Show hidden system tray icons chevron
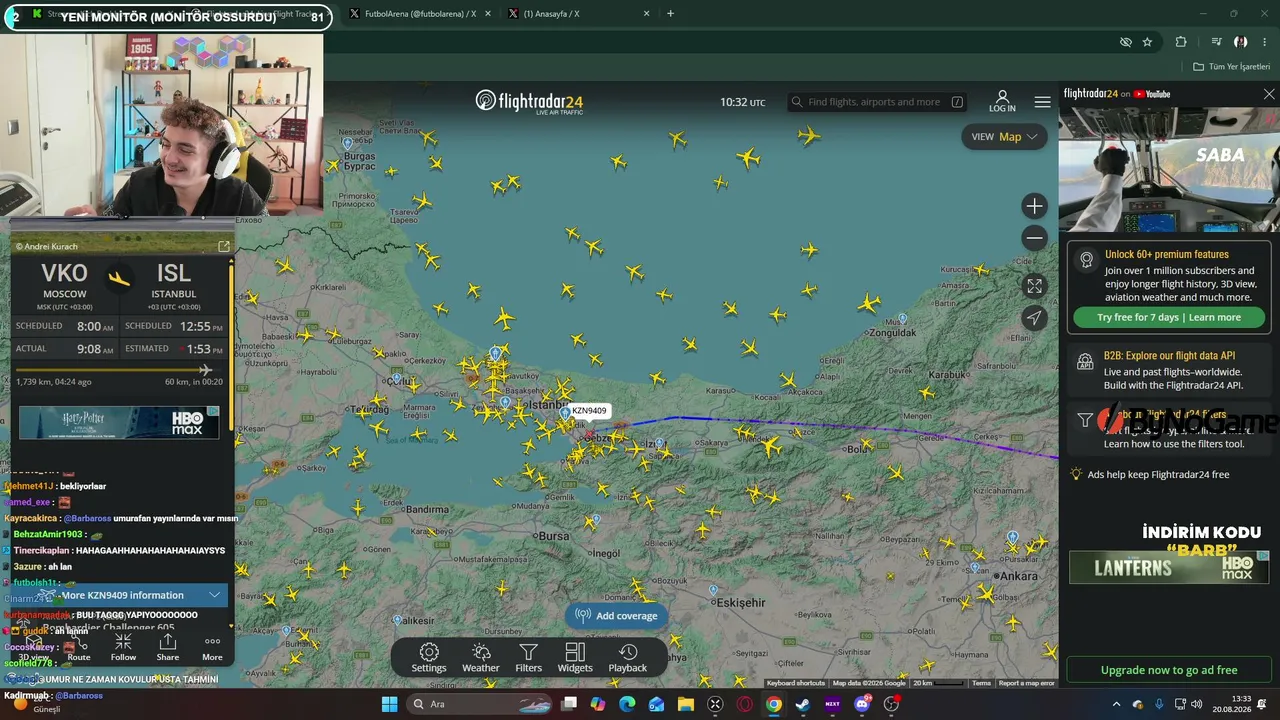 tap(1116, 704)
